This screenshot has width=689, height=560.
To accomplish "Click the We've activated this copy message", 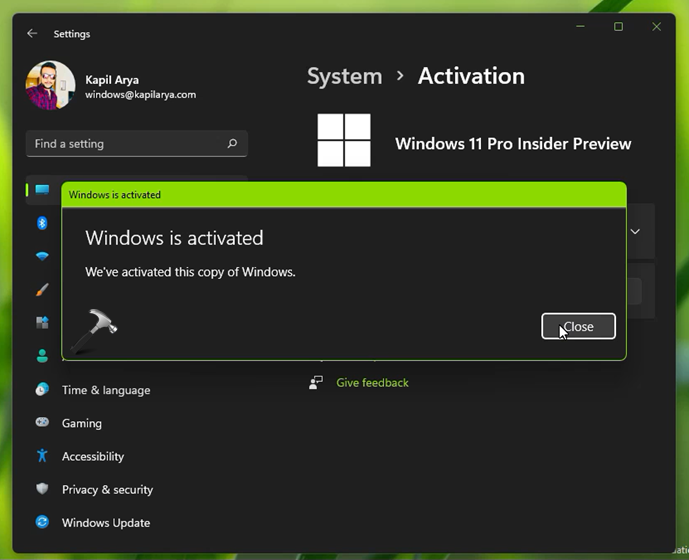I will click(x=190, y=272).
